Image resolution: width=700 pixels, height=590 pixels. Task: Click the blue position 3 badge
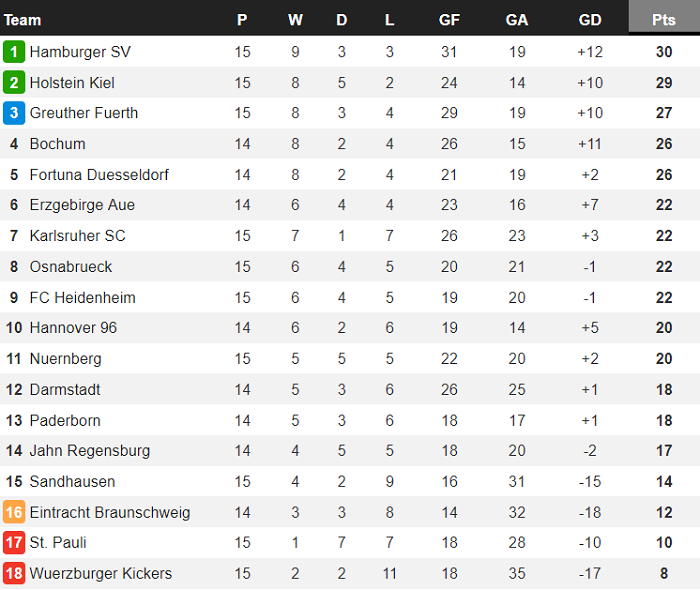click(x=14, y=113)
